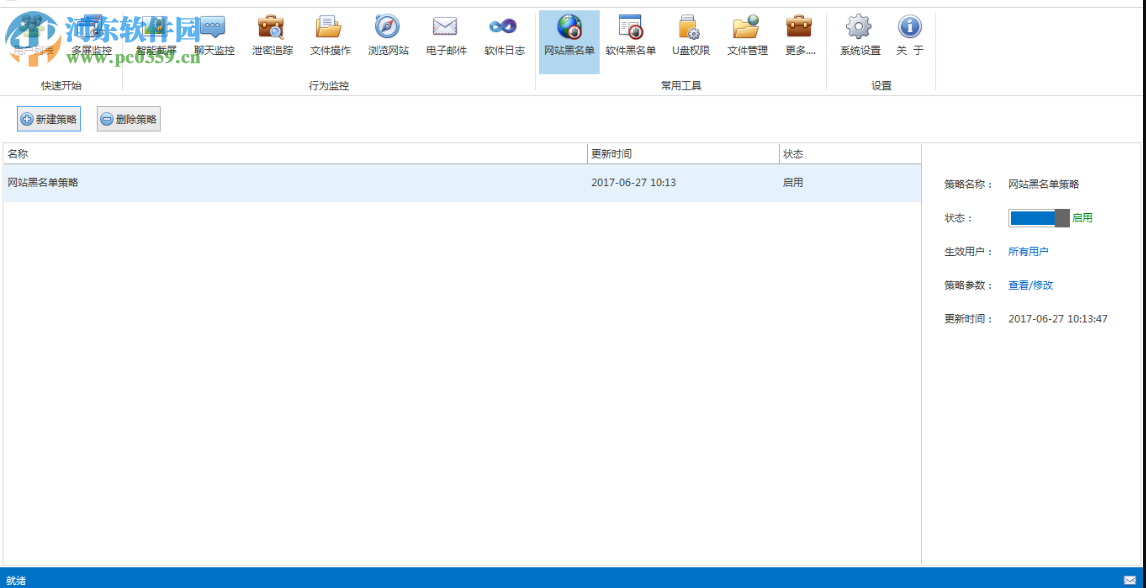Open the 软件黑名单 software blacklist tool
This screenshot has height=588, width=1146.
tap(631, 36)
